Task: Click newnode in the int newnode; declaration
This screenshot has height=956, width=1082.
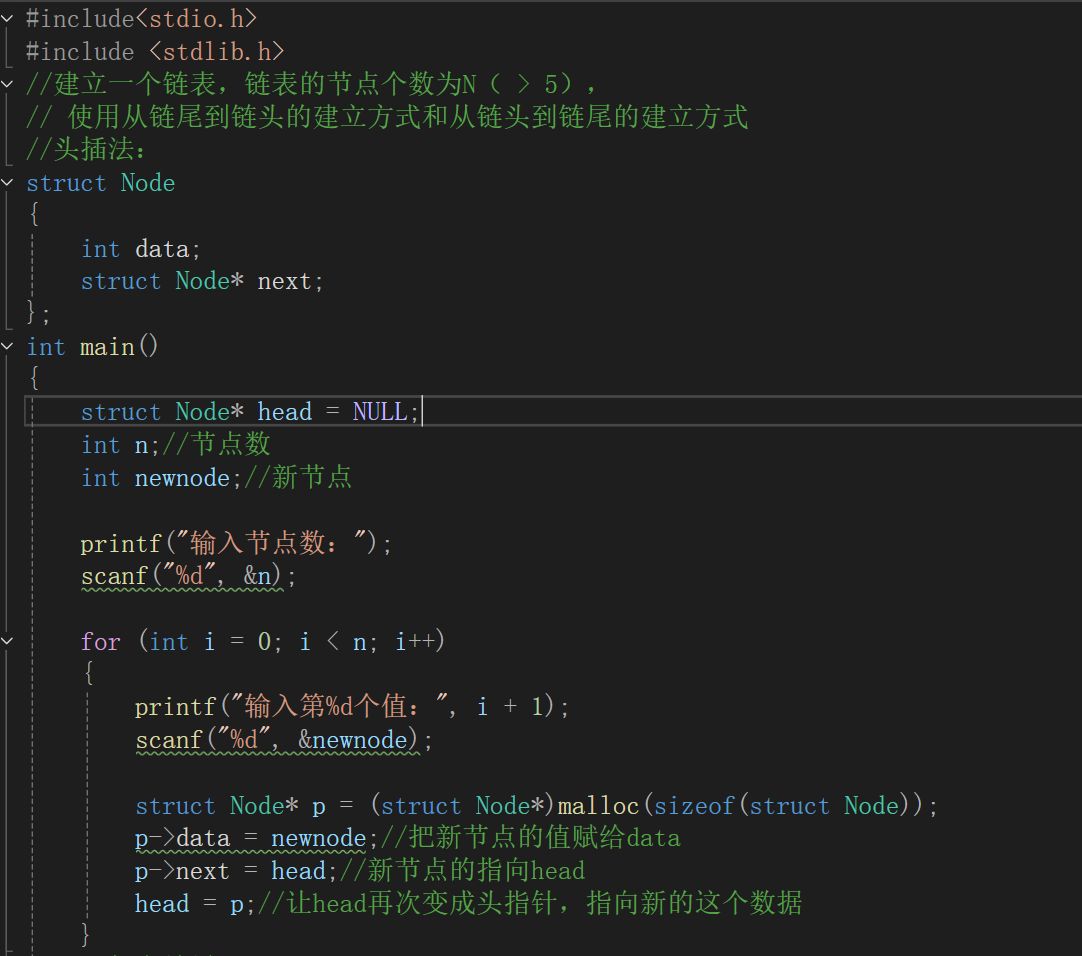Action: (x=182, y=478)
